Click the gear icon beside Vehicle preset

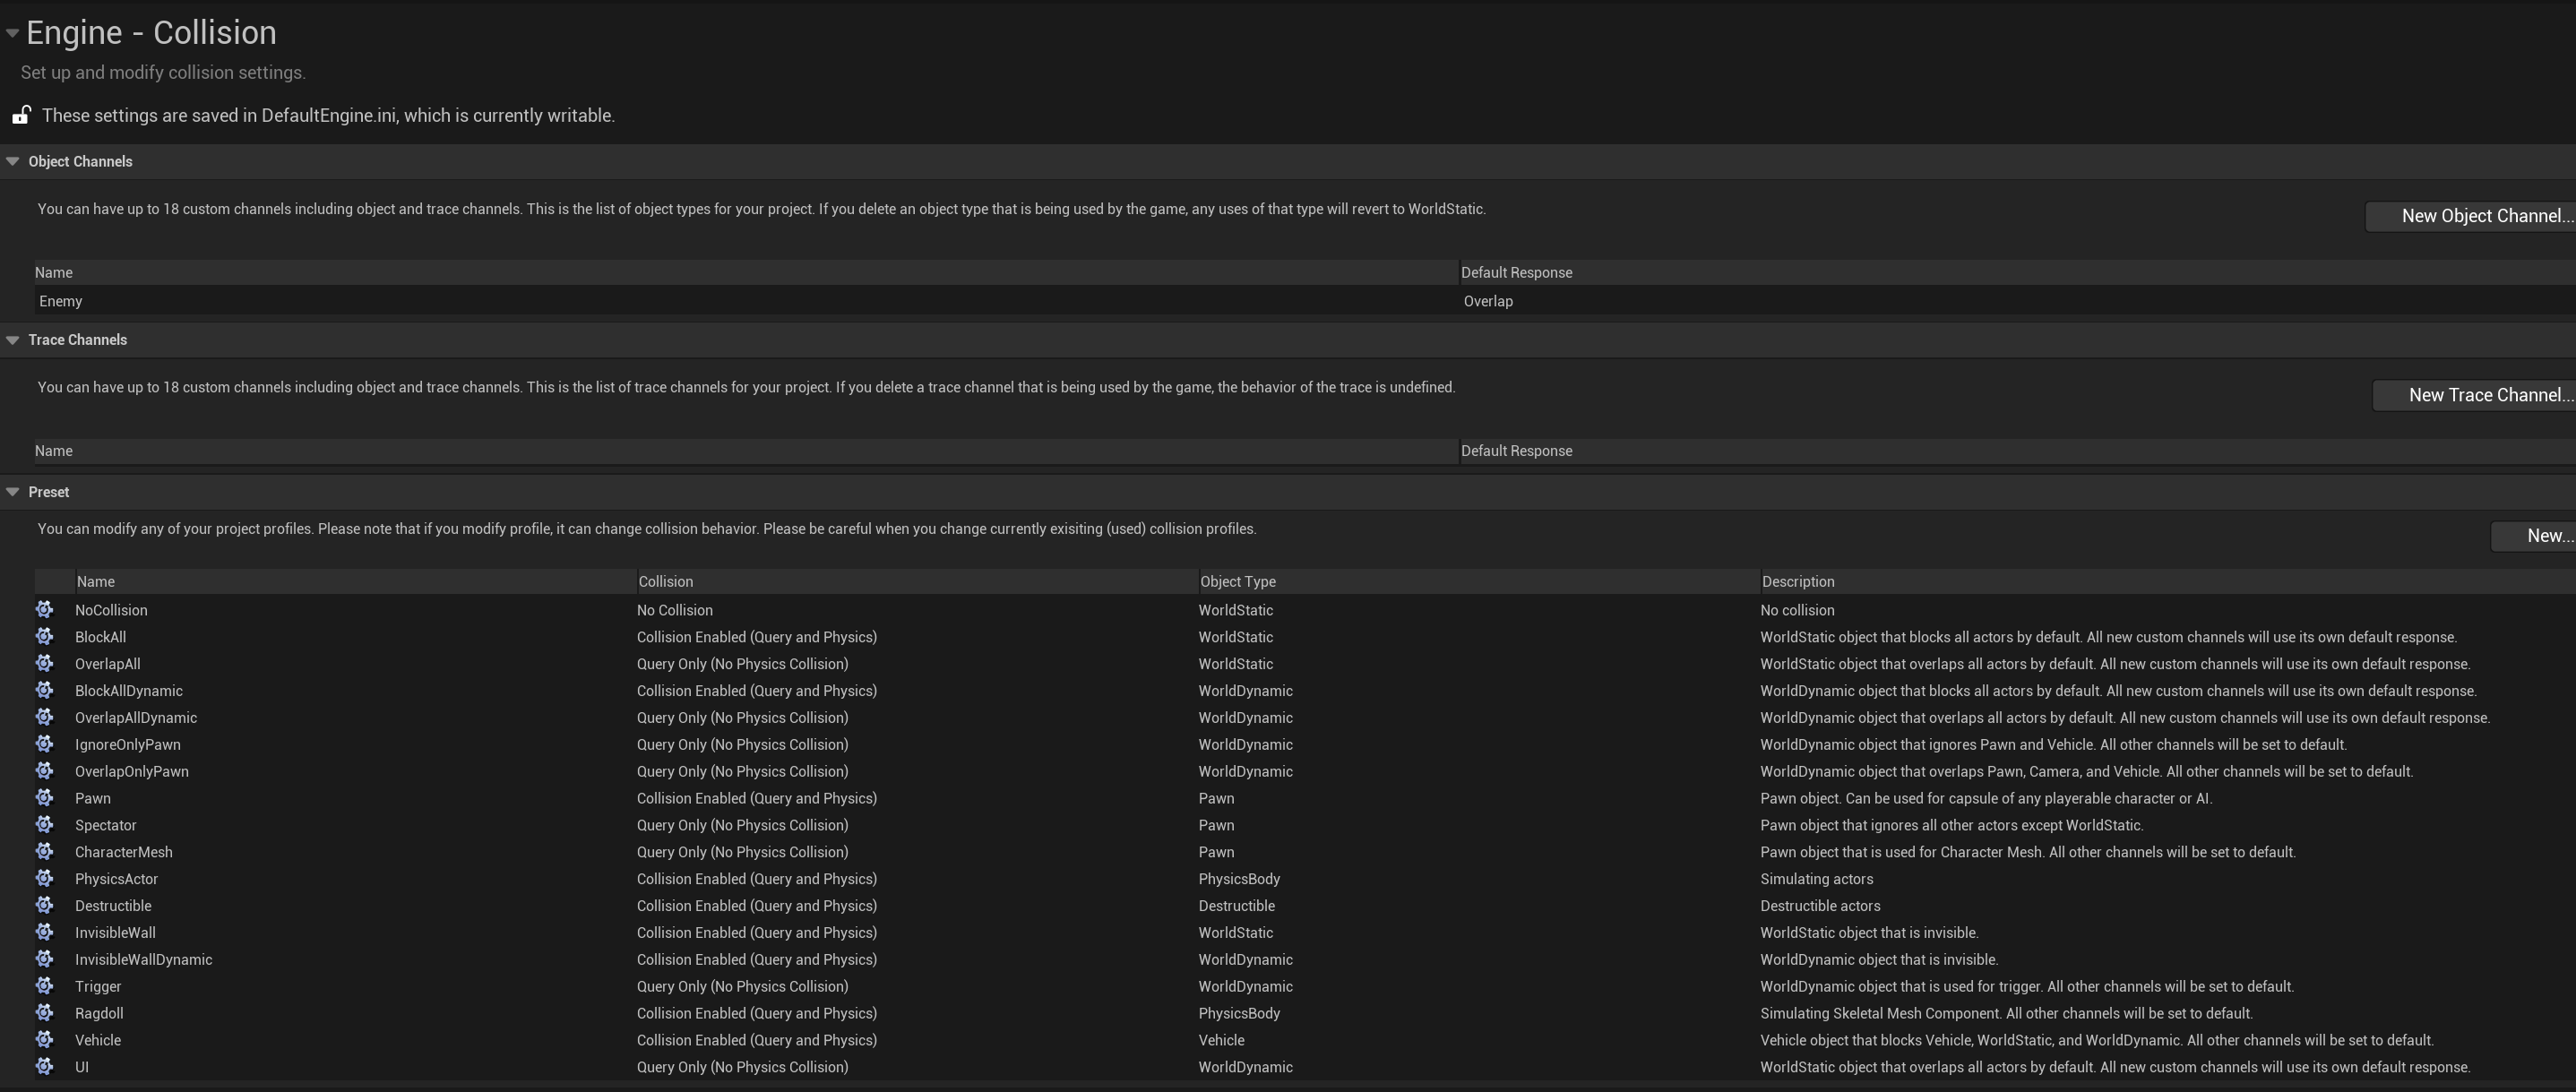pos(44,1039)
